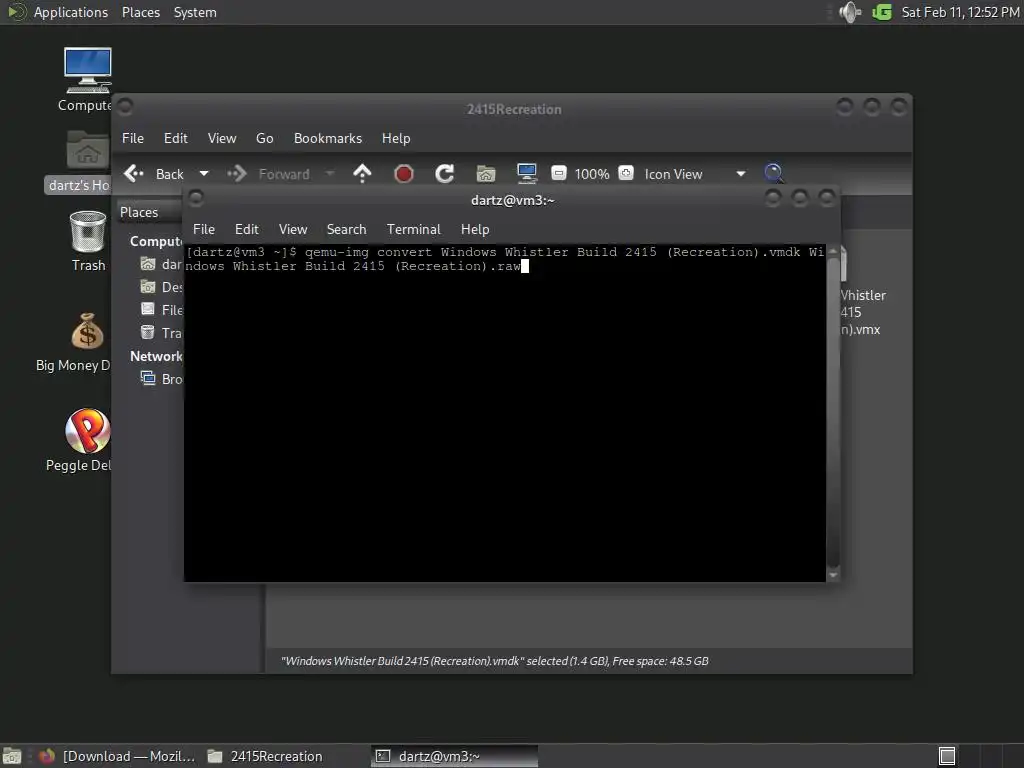
Task: Select Desktop entry in Places sidebar
Action: click(x=161, y=287)
